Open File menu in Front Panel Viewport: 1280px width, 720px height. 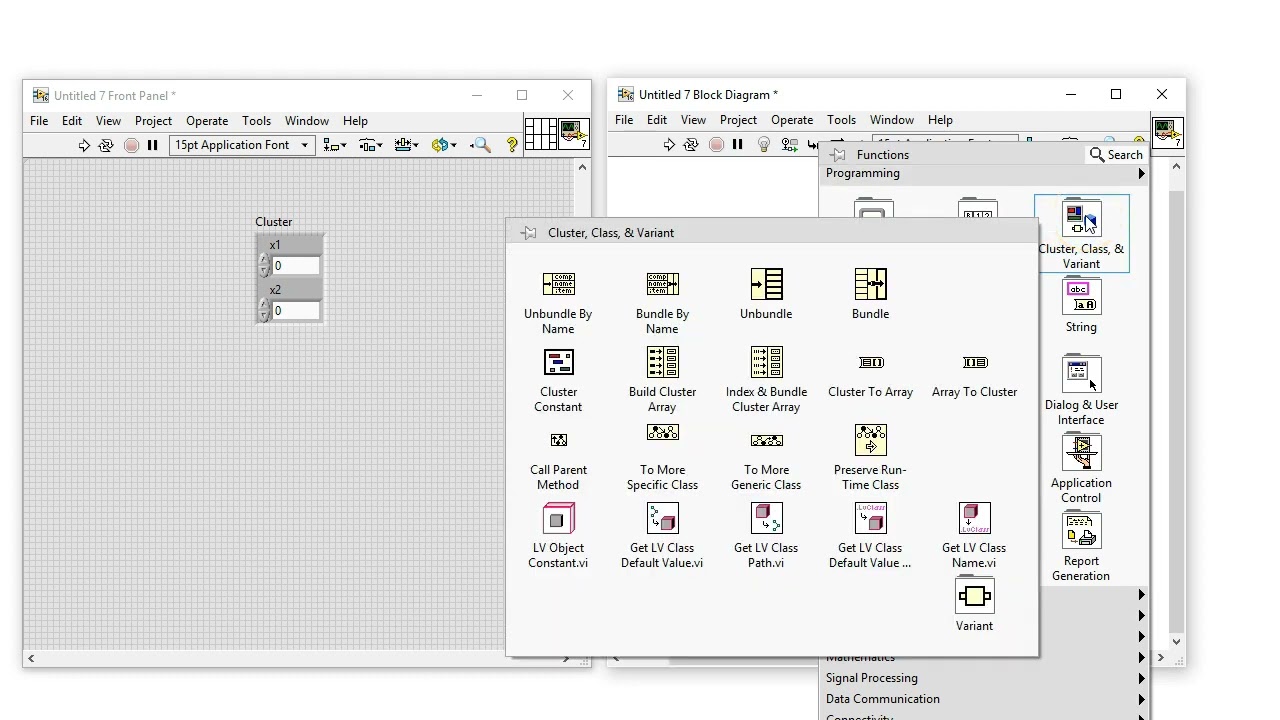tap(39, 121)
